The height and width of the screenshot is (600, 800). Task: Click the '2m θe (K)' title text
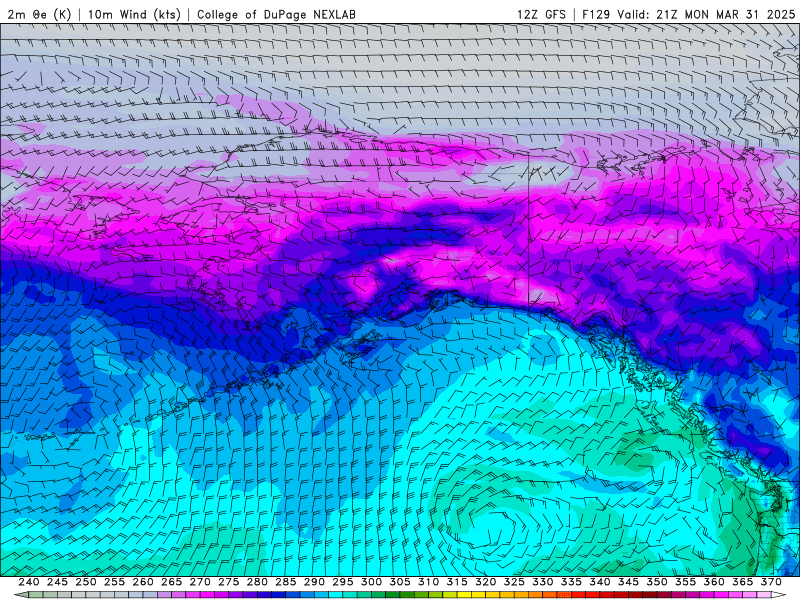[x=39, y=14]
